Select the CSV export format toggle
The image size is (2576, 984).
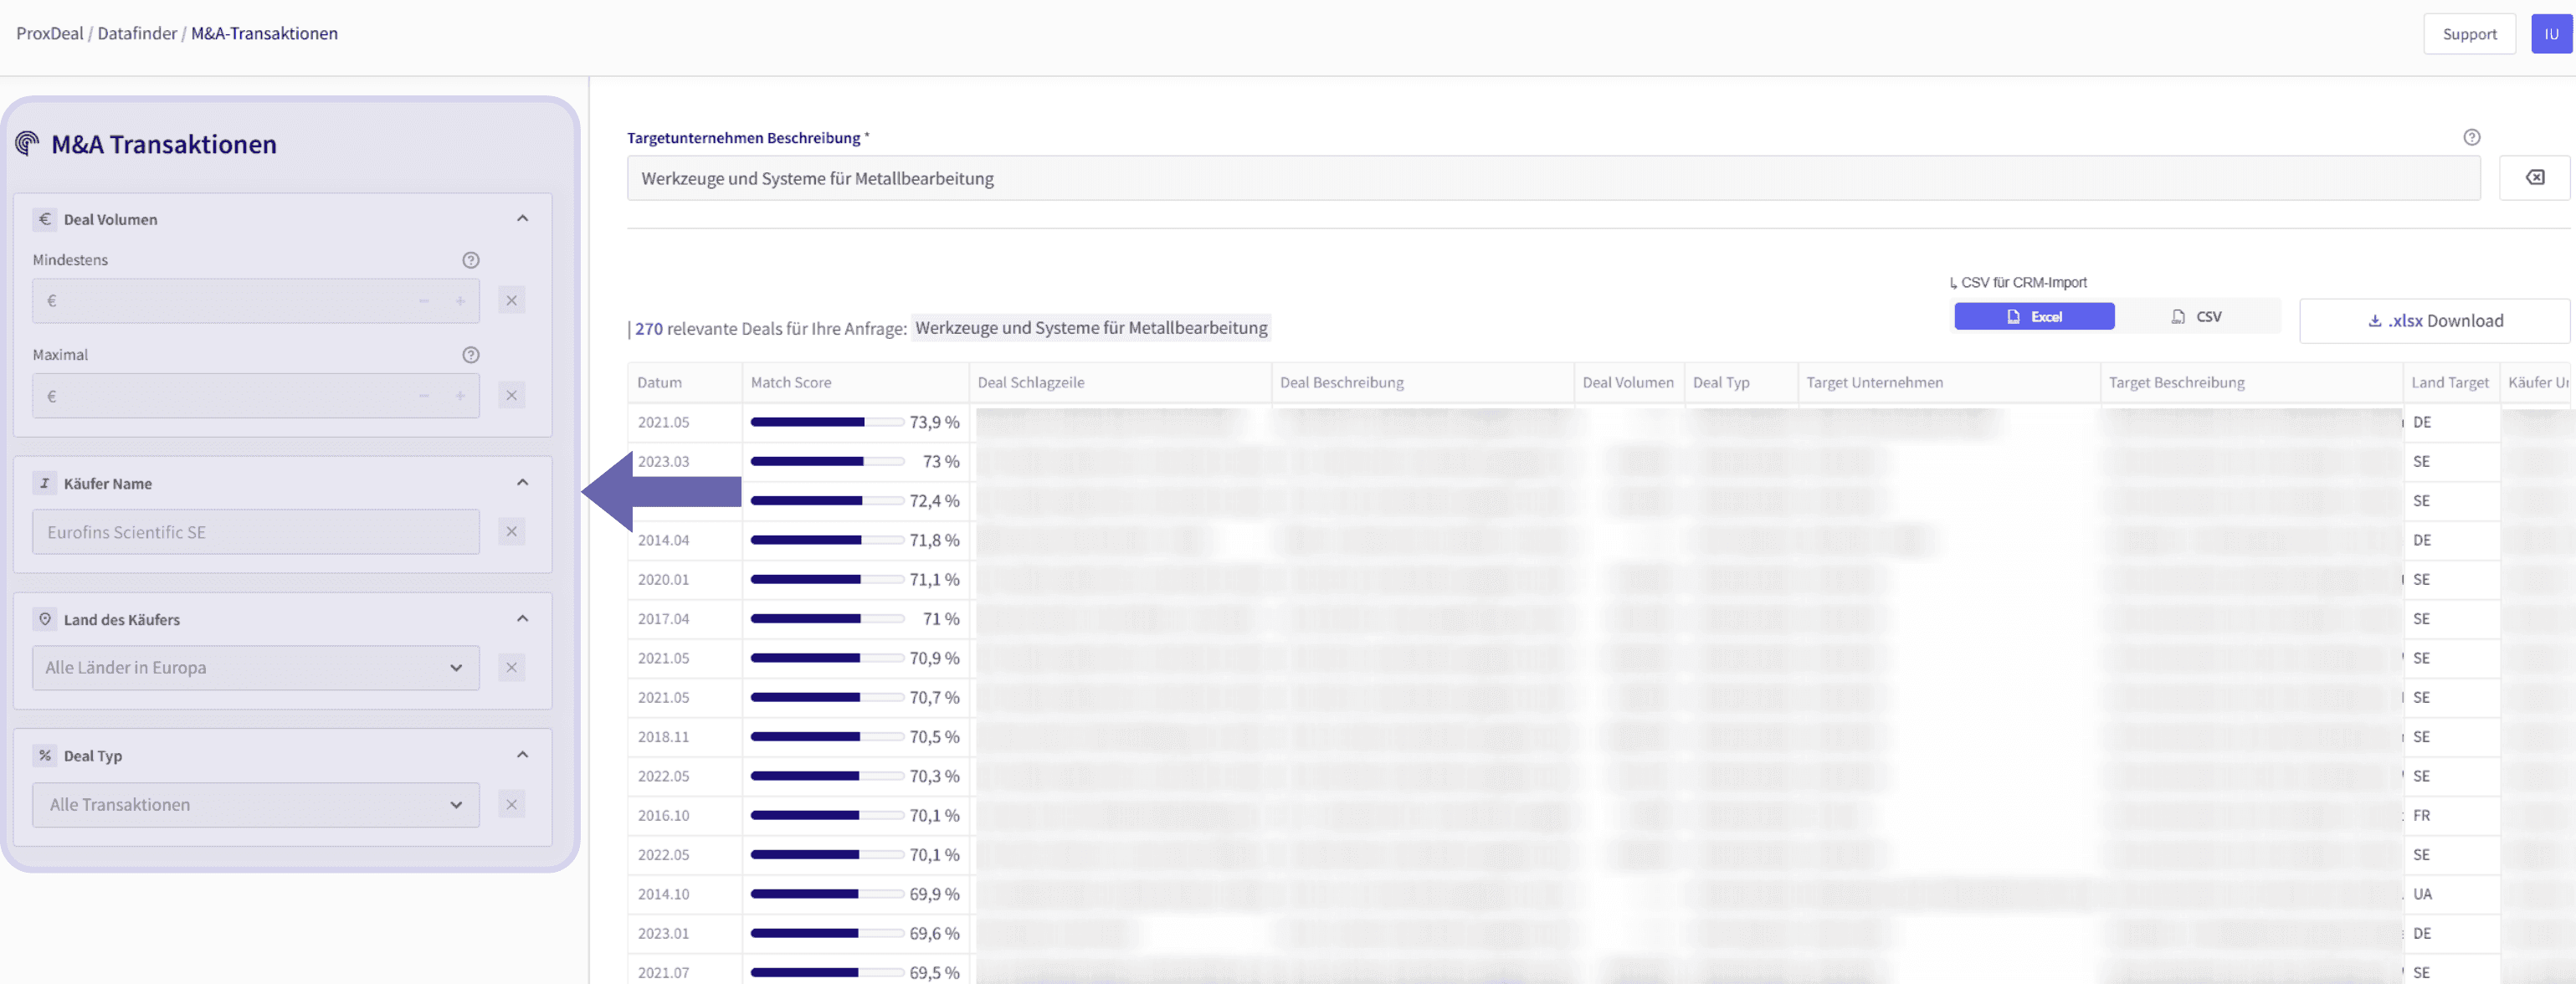[2197, 316]
